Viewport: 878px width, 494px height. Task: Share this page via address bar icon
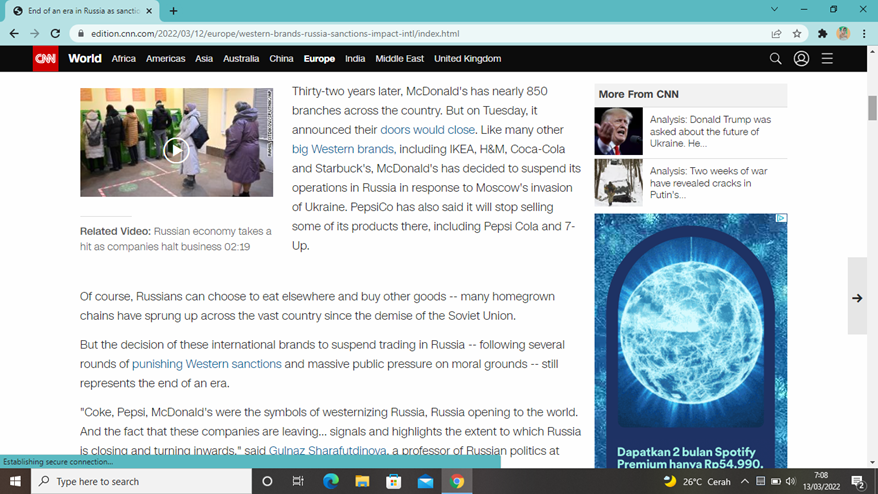pyautogui.click(x=776, y=34)
